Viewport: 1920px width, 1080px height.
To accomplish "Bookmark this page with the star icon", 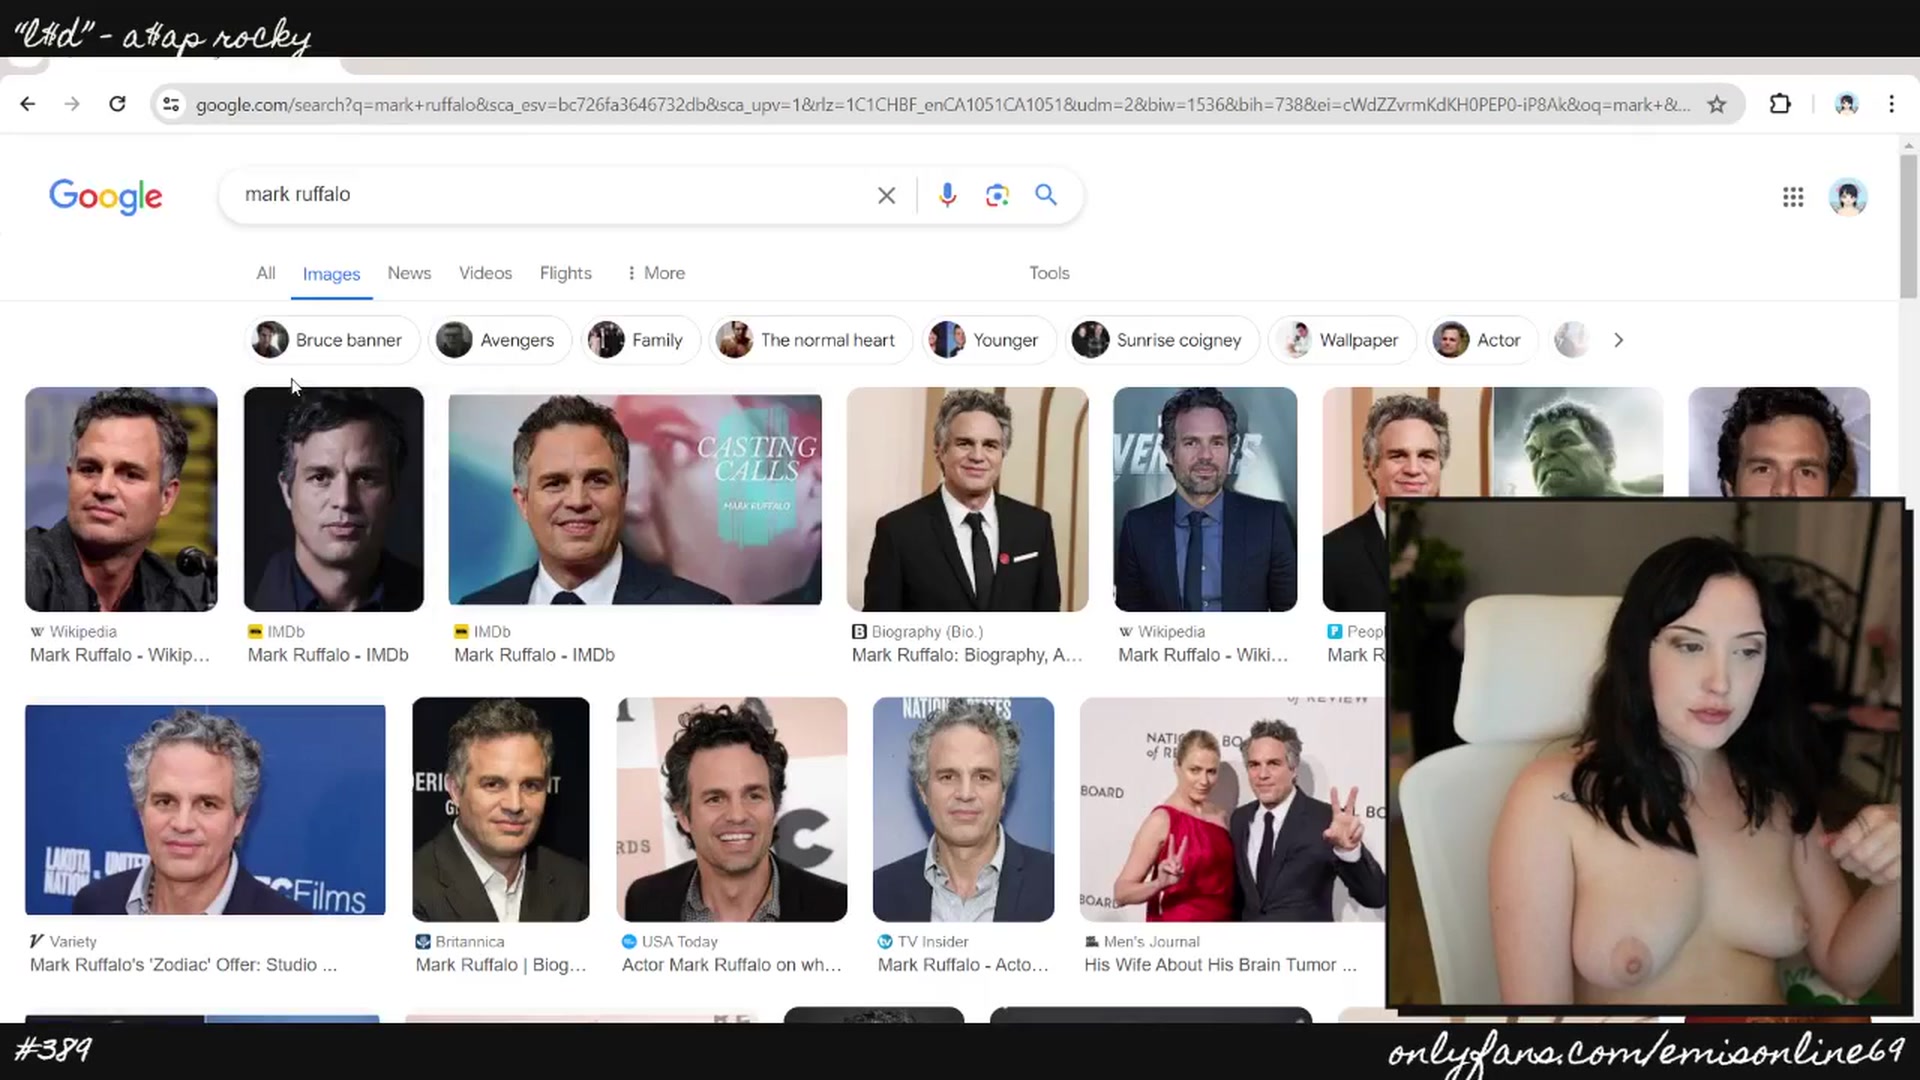I will click(1717, 104).
